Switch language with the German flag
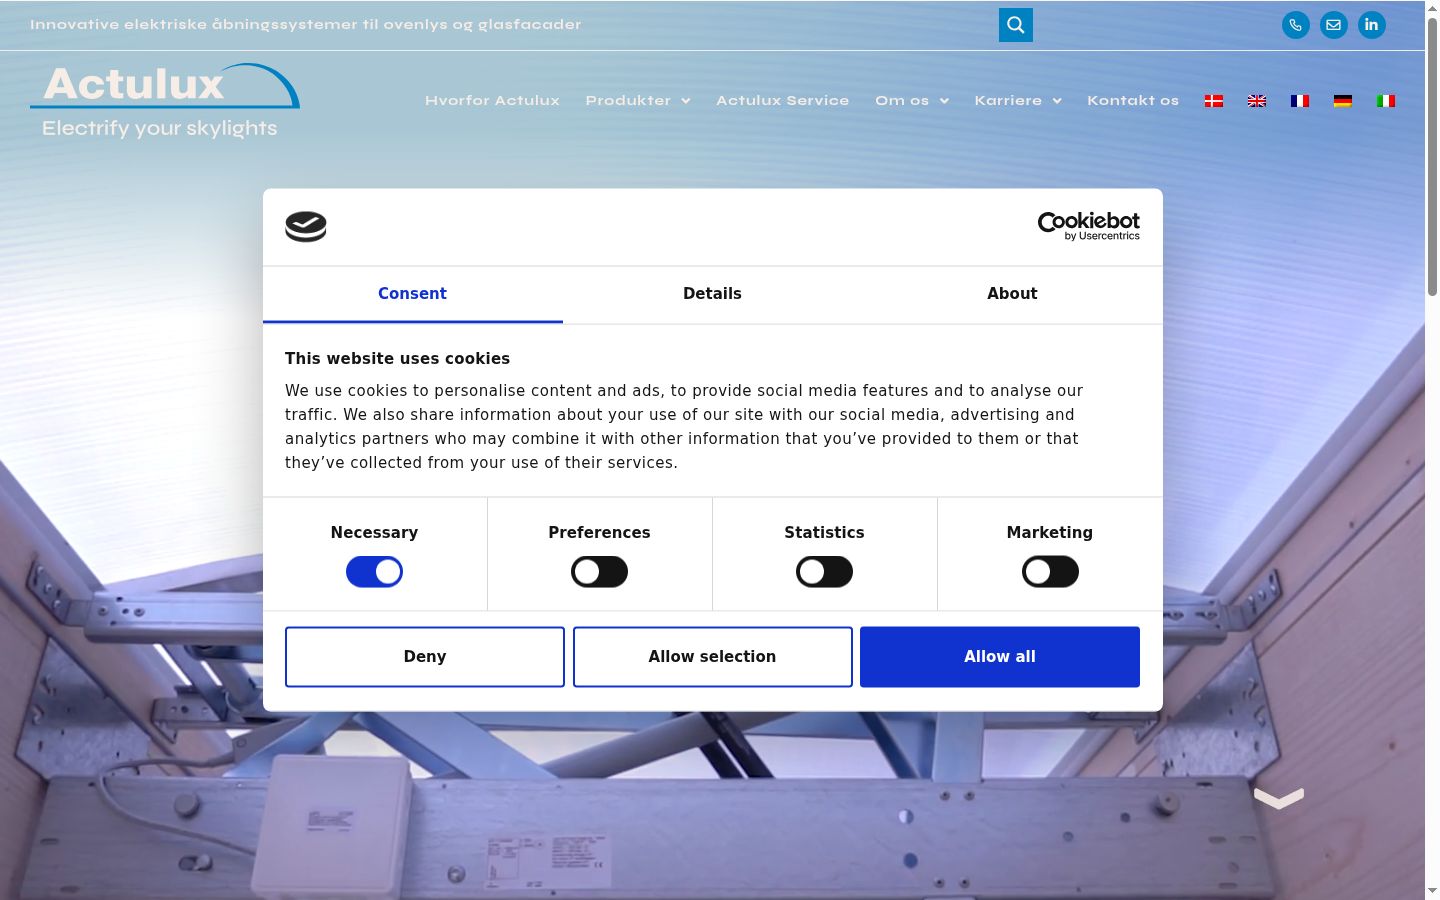The height and width of the screenshot is (900, 1440). click(1343, 101)
